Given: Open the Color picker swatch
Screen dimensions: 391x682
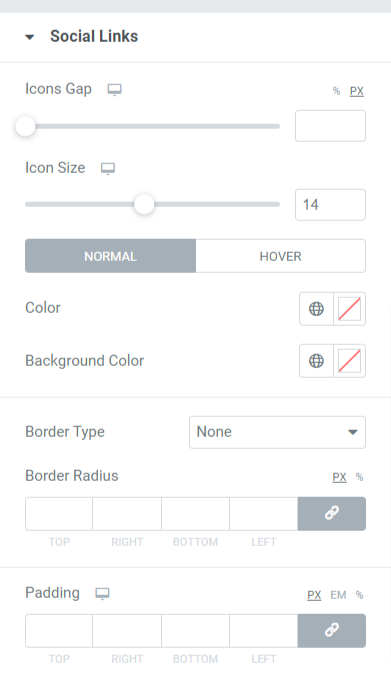Looking at the screenshot, I should click(x=349, y=309).
